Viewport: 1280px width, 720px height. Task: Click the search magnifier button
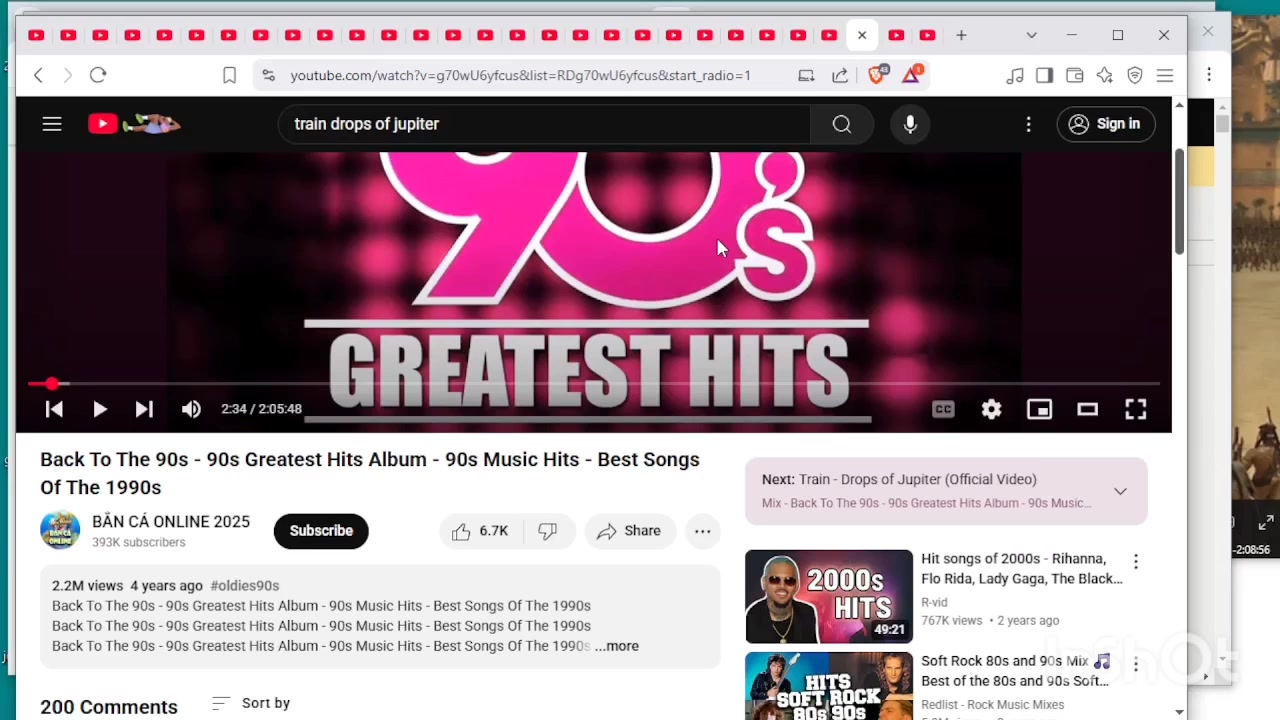point(841,124)
